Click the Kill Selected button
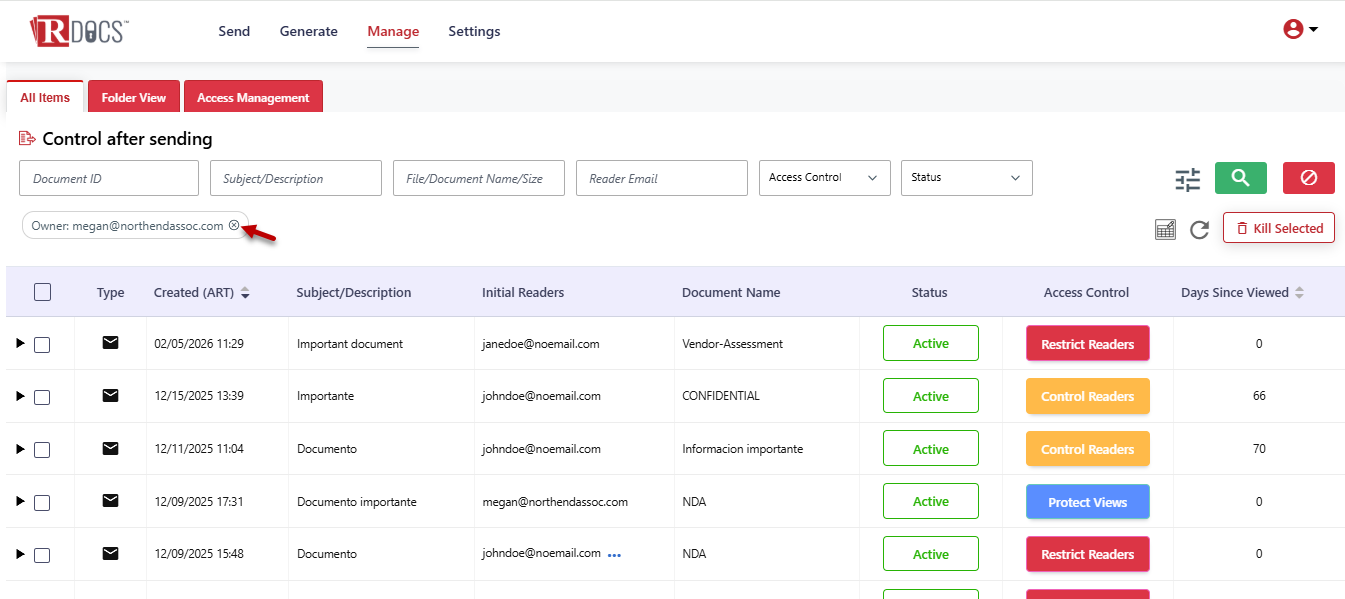1345x599 pixels. (x=1278, y=228)
